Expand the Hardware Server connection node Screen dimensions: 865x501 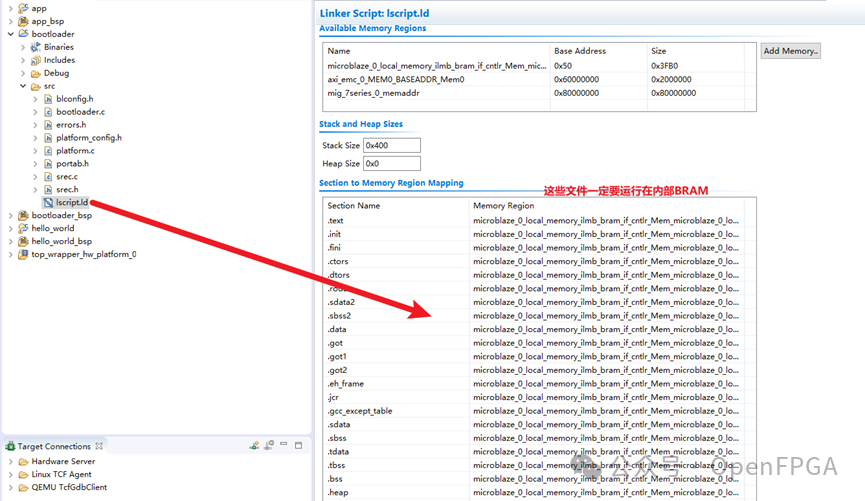pos(10,461)
